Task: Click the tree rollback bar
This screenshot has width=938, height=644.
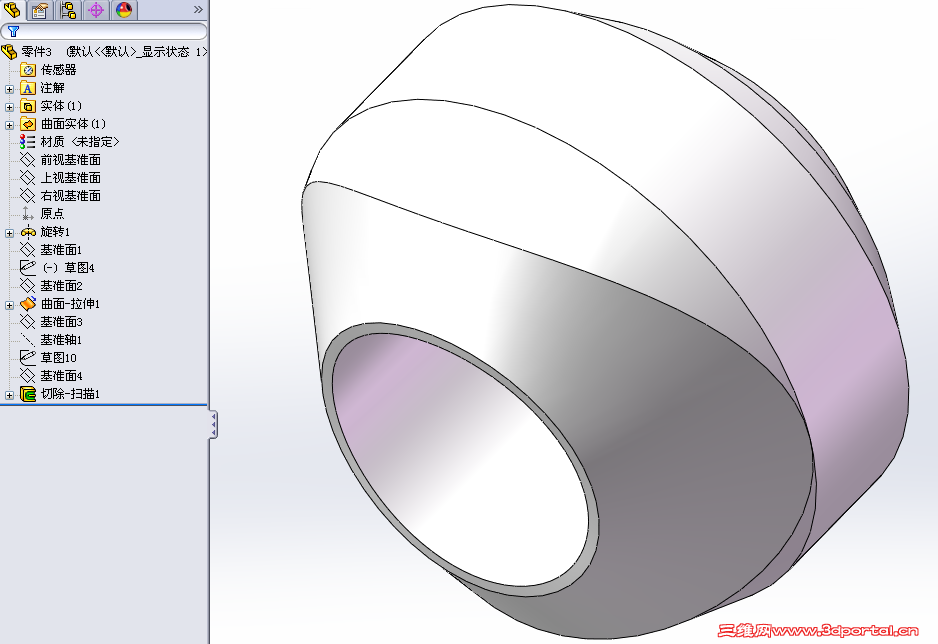Action: point(104,405)
